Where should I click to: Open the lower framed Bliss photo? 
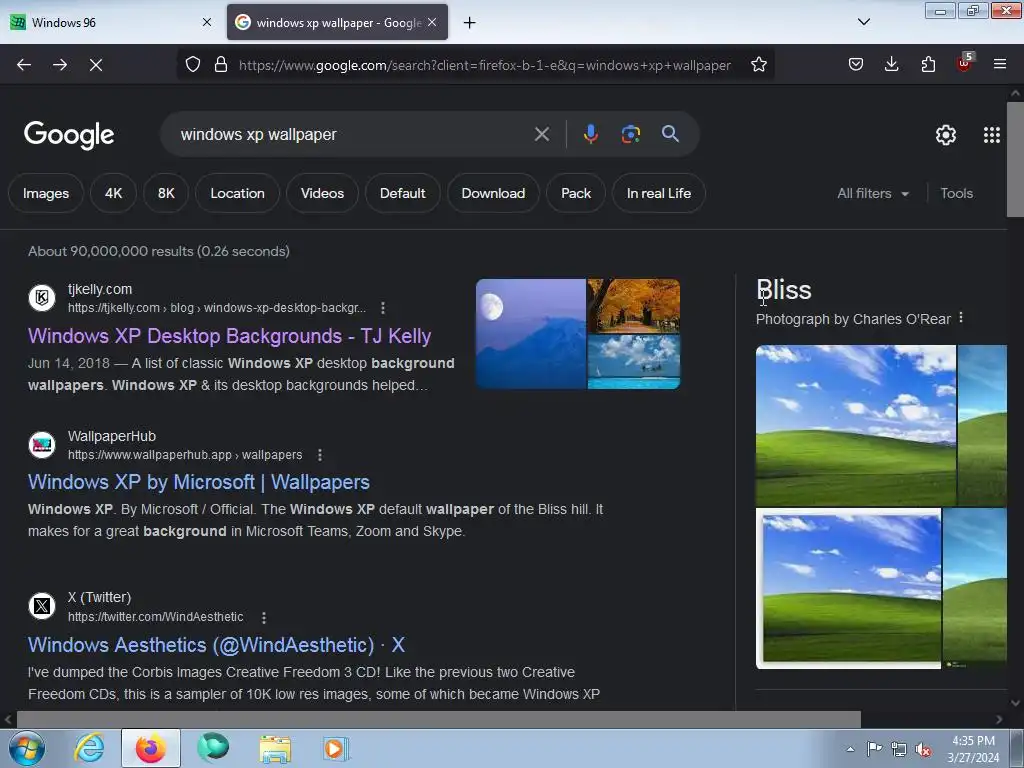(x=848, y=588)
